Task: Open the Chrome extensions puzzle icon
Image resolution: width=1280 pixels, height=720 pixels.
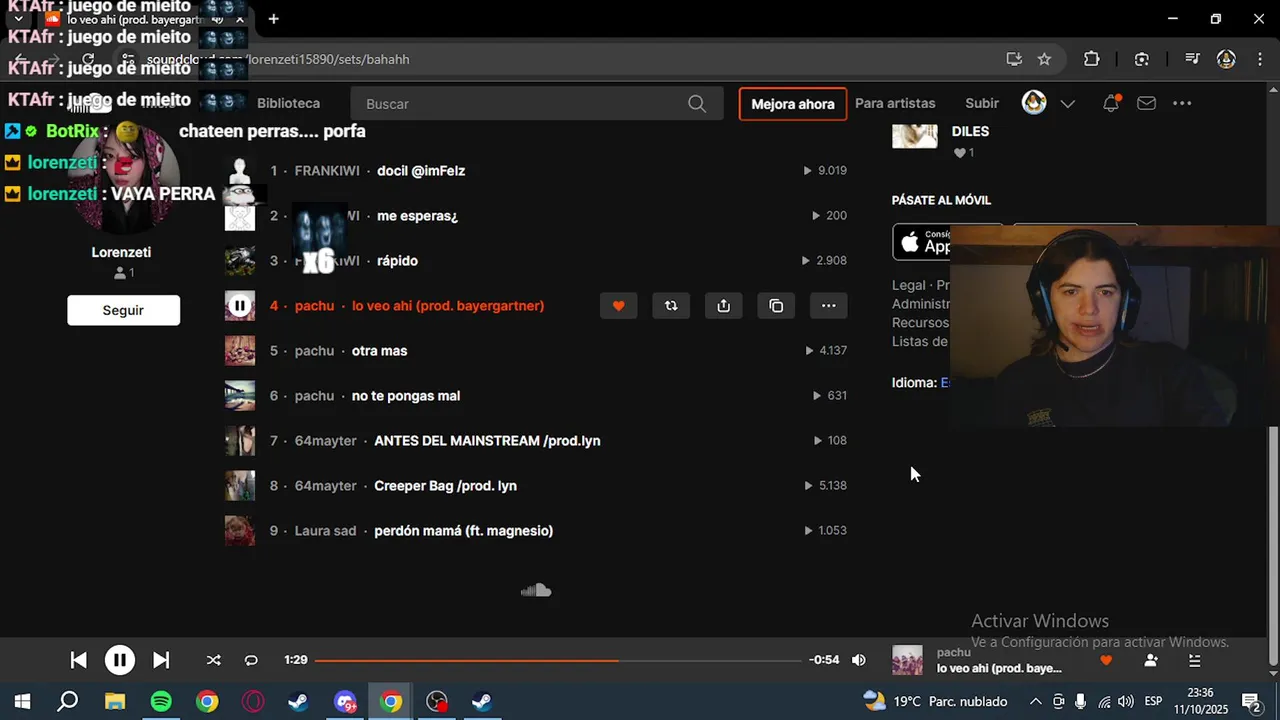Action: (1091, 59)
